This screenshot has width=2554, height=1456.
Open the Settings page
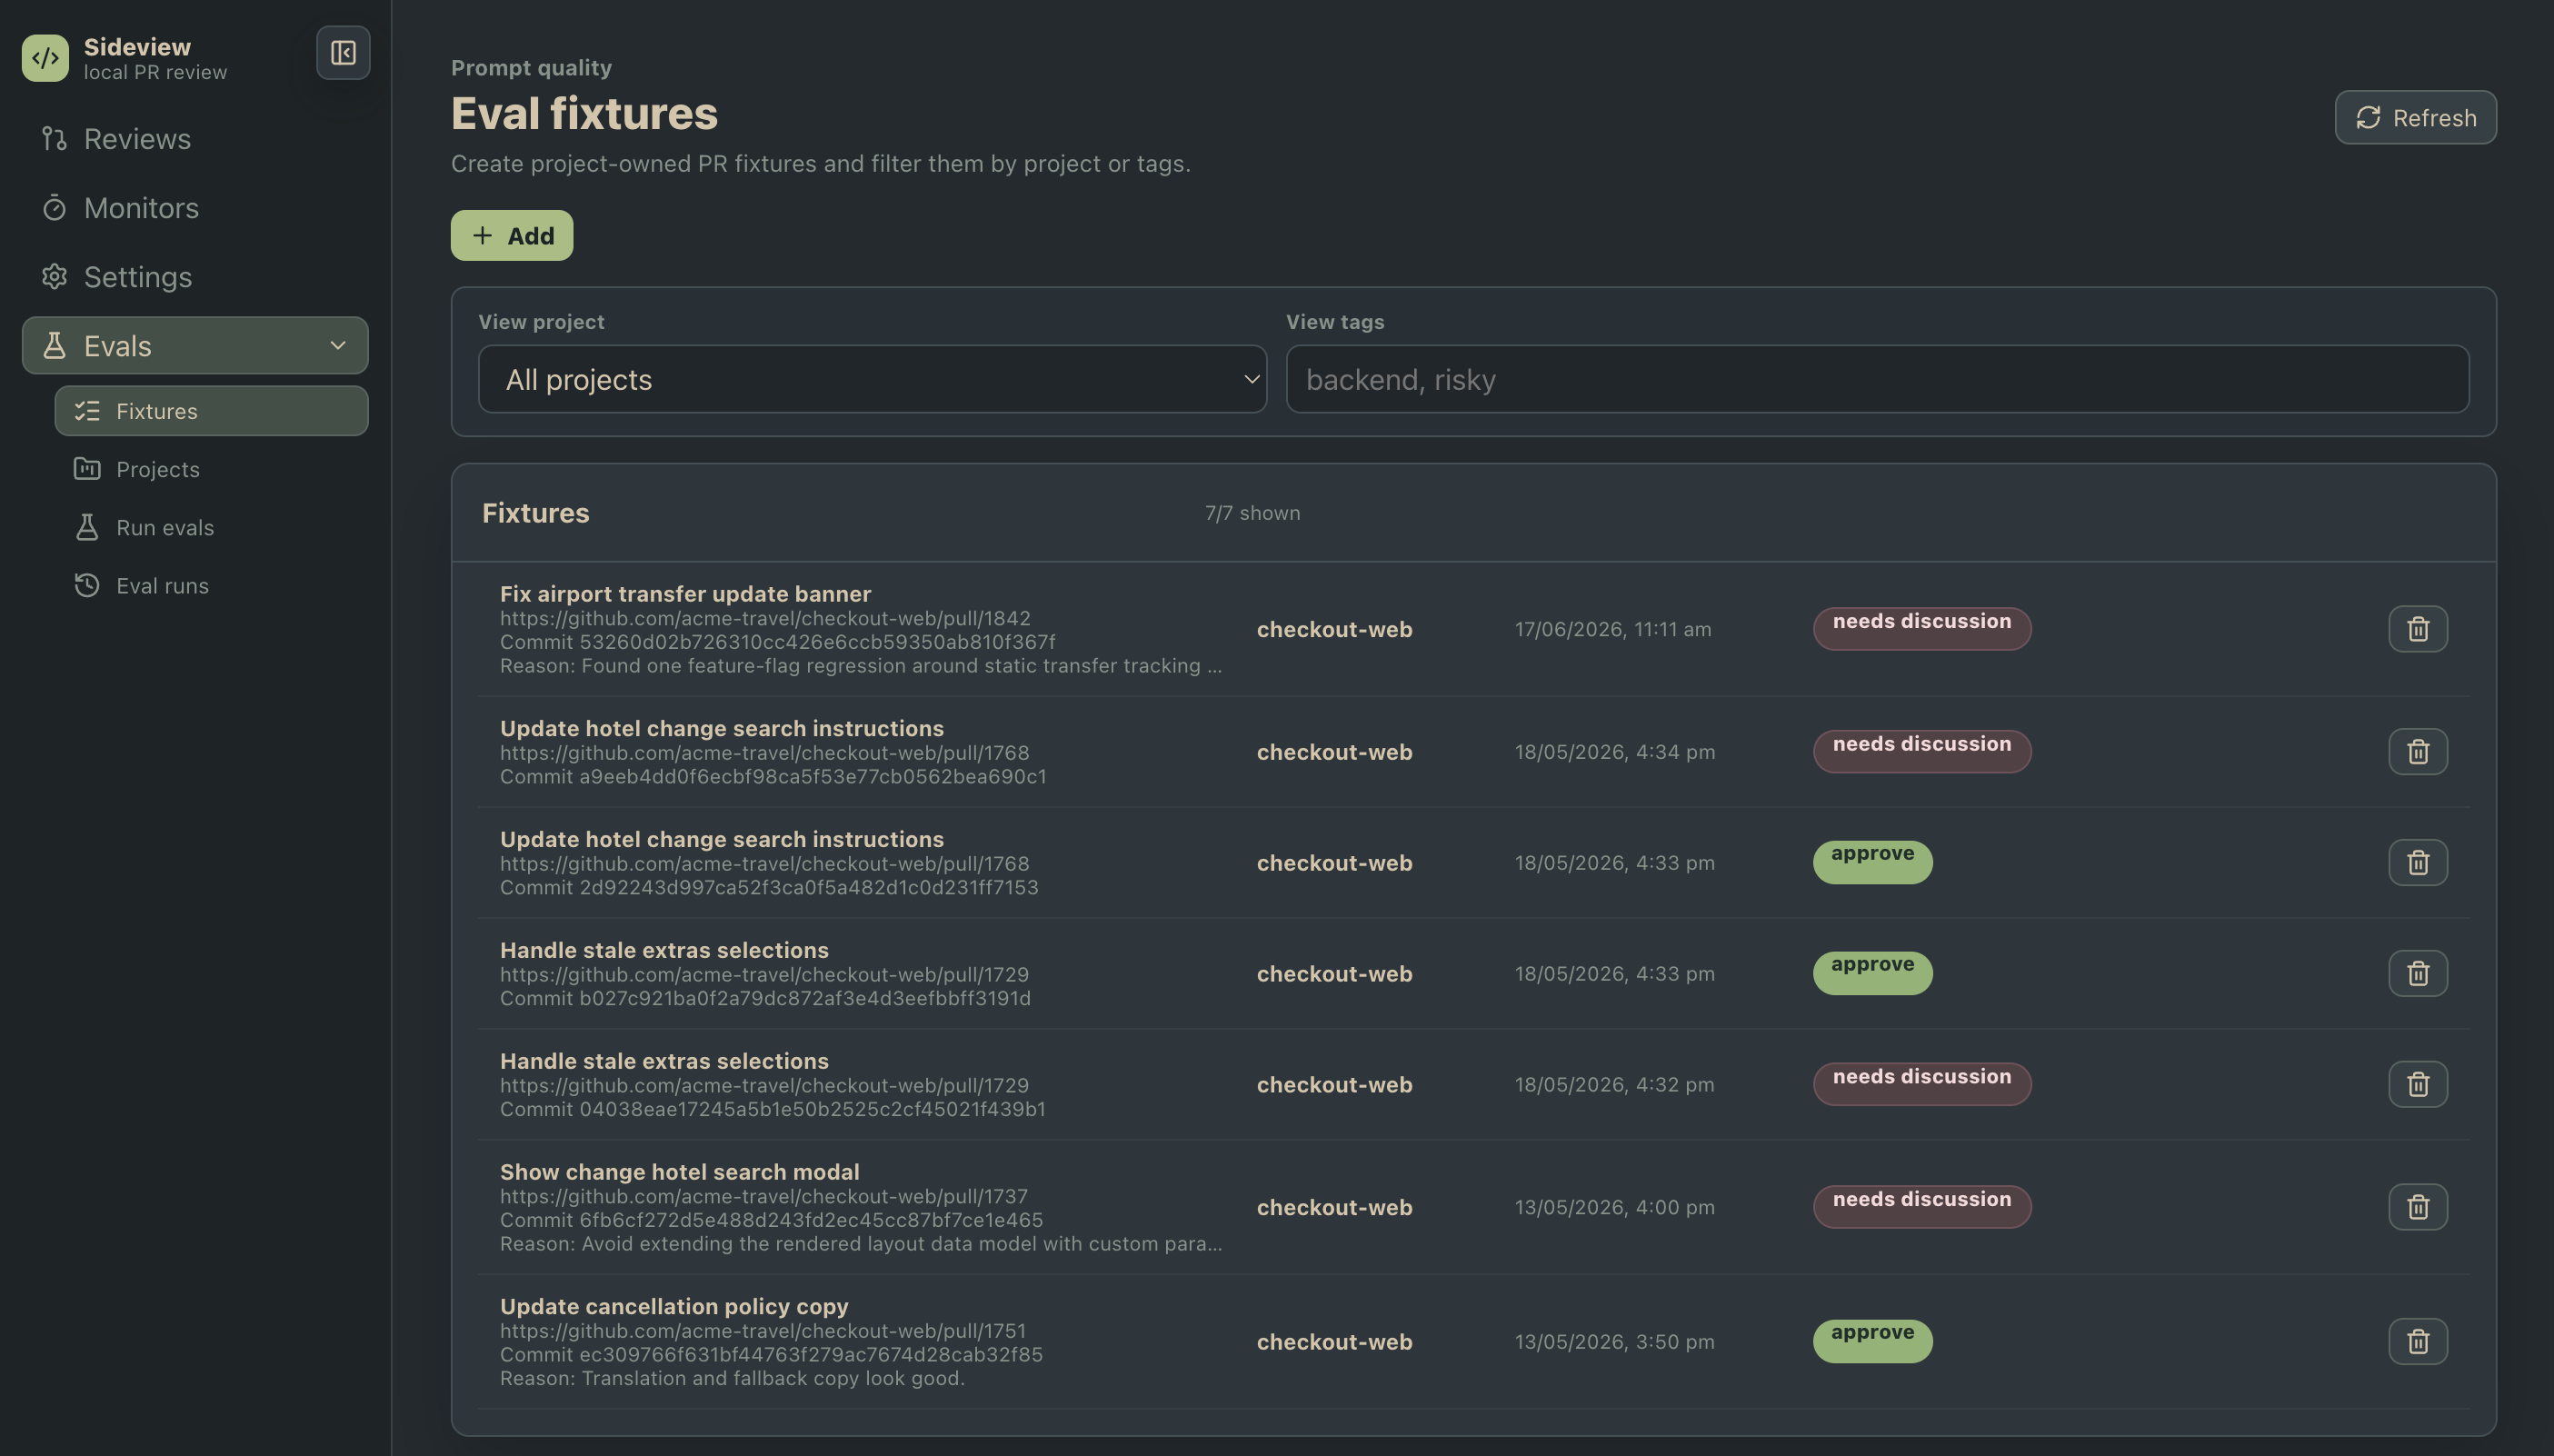[195, 277]
